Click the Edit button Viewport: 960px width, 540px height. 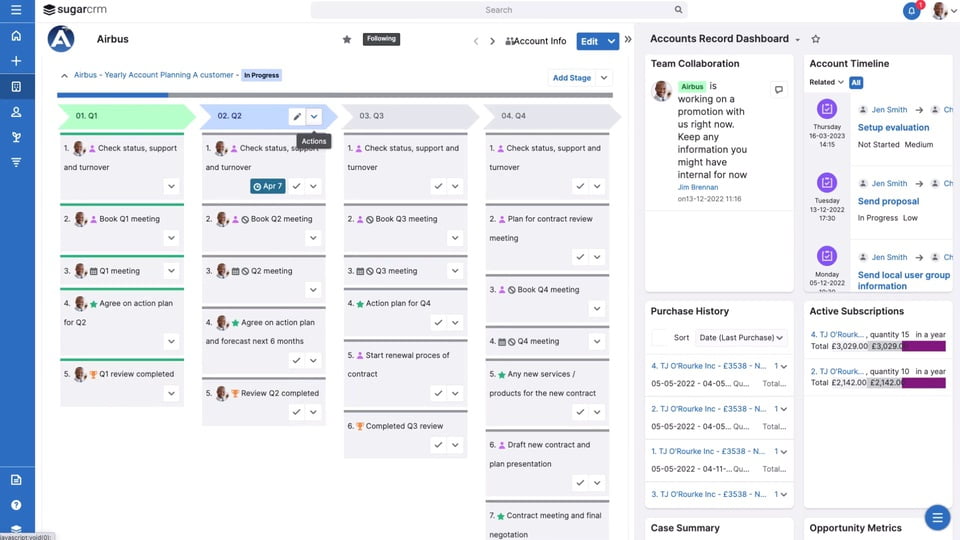[x=589, y=41]
